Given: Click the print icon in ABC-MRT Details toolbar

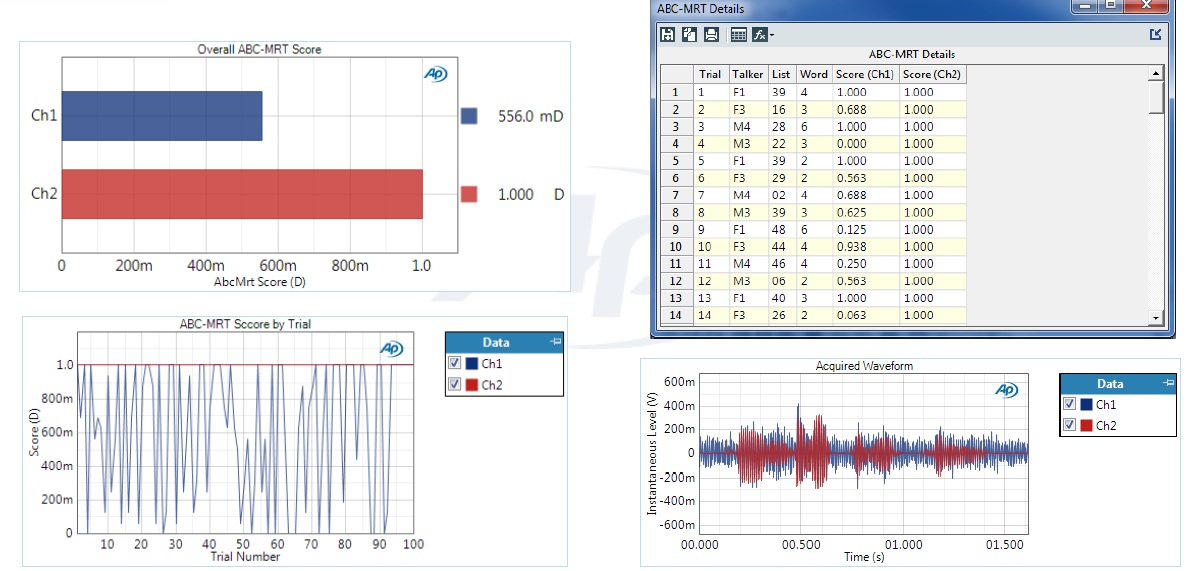Looking at the screenshot, I should pos(711,35).
